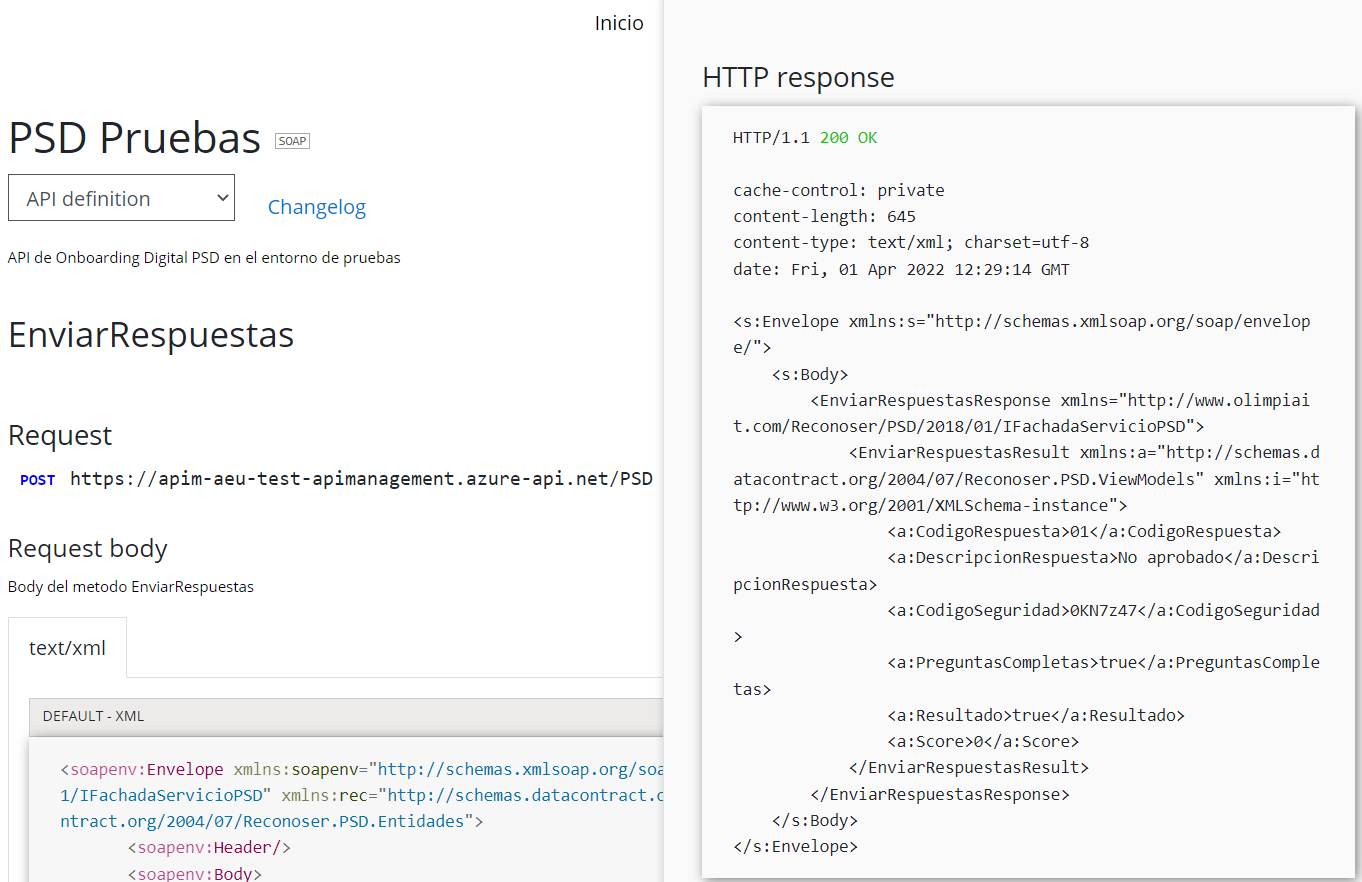Click the soapenv:Header line in request sample
Viewport: 1362px width, 882px height.
[x=208, y=848]
